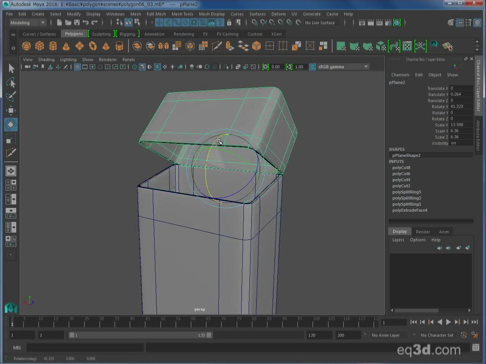Open the vertical Attribute Editor side tab
This screenshot has width=486, height=364.
point(478,135)
